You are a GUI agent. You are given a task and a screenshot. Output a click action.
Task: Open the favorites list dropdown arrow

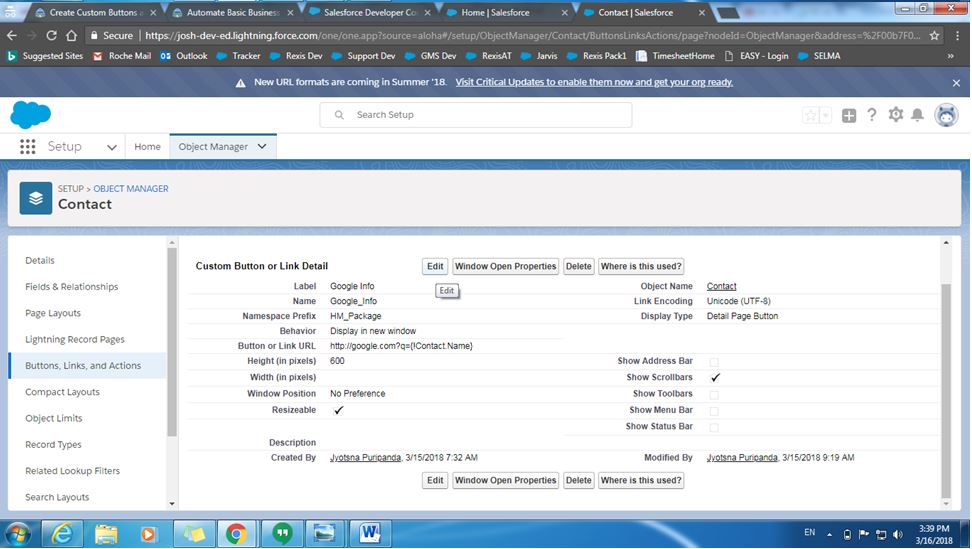pos(826,115)
